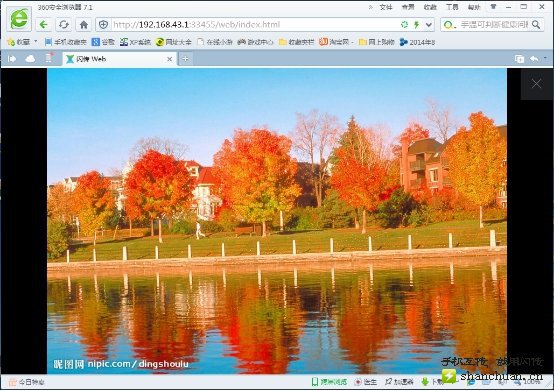
Task: Open a new tab with the plus button
Action: click(x=185, y=59)
